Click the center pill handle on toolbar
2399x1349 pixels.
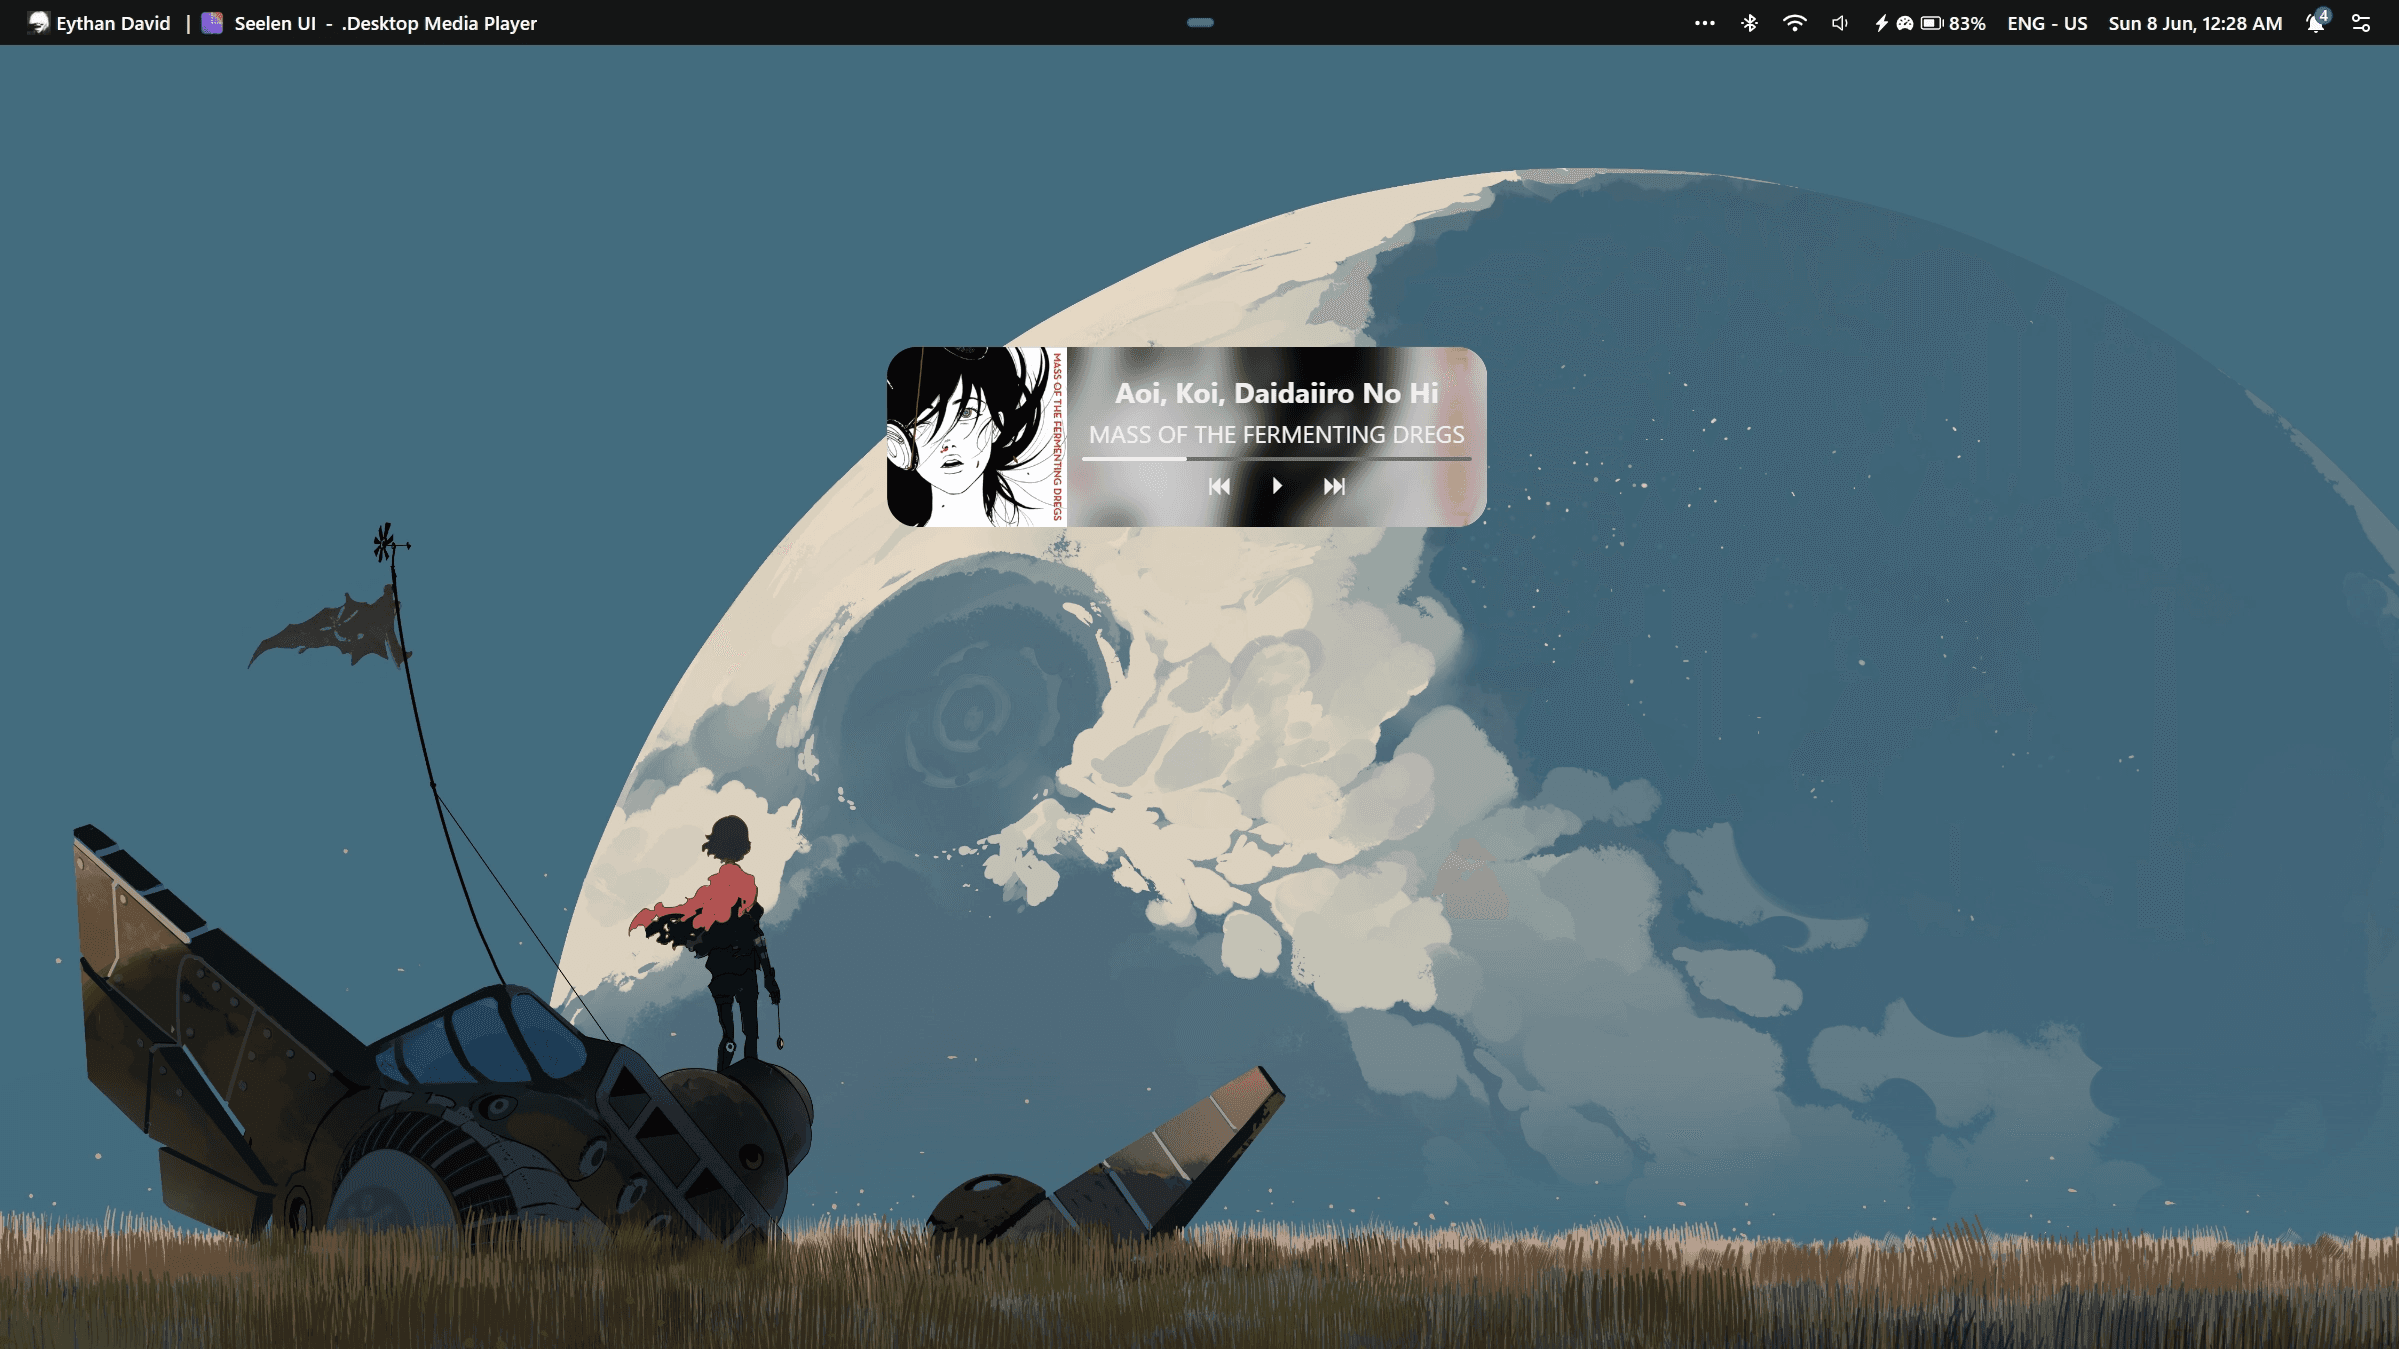[1200, 22]
